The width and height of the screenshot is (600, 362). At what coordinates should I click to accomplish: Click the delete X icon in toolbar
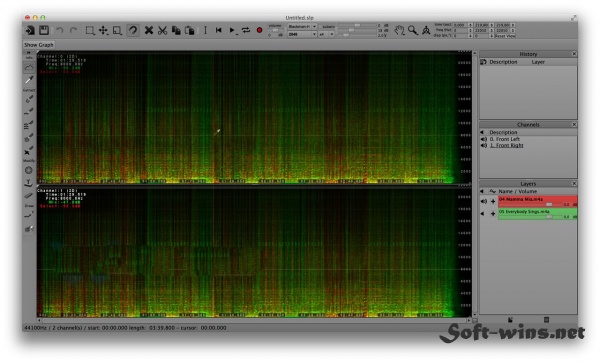tap(149, 30)
